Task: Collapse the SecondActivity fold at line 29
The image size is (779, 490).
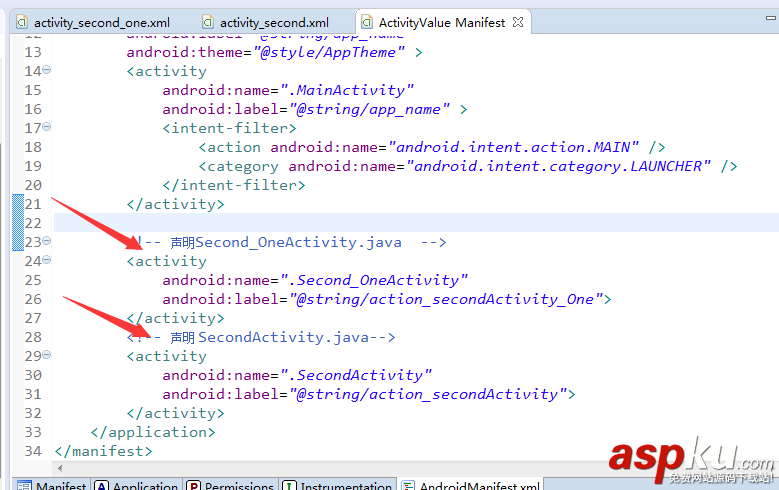Action: pos(47,355)
